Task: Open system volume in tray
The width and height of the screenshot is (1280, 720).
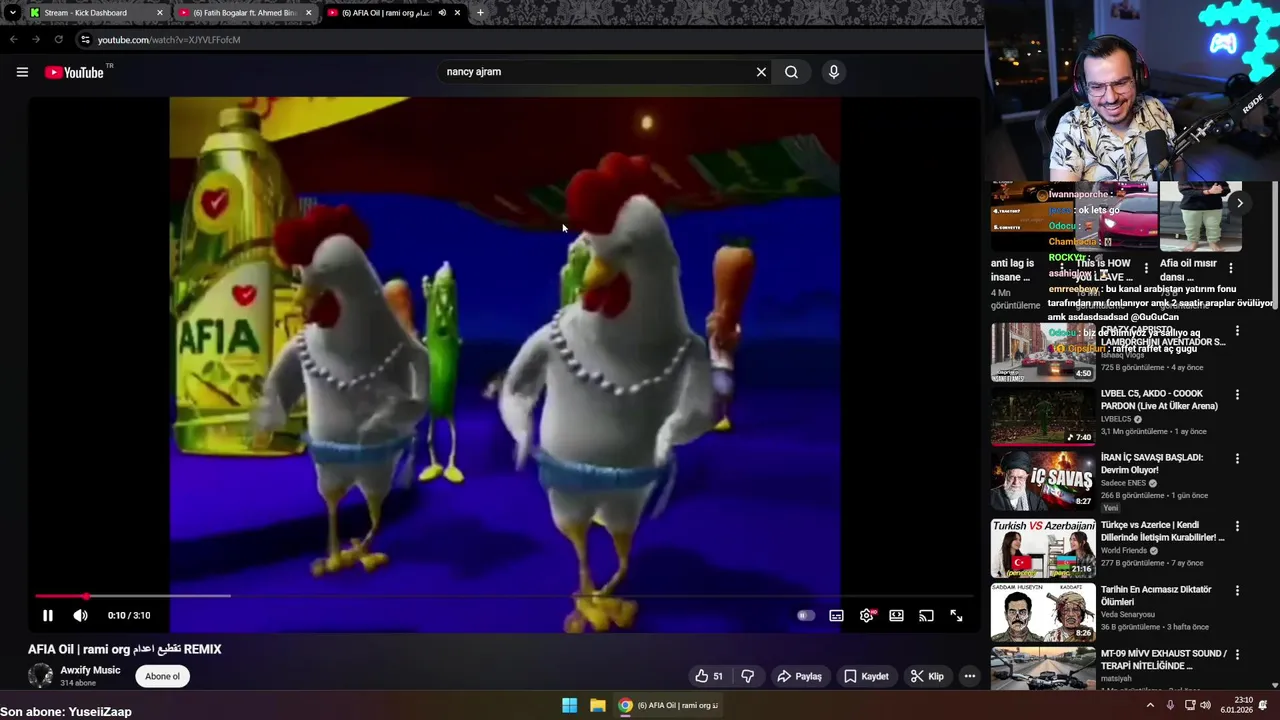Action: coord(1204,705)
